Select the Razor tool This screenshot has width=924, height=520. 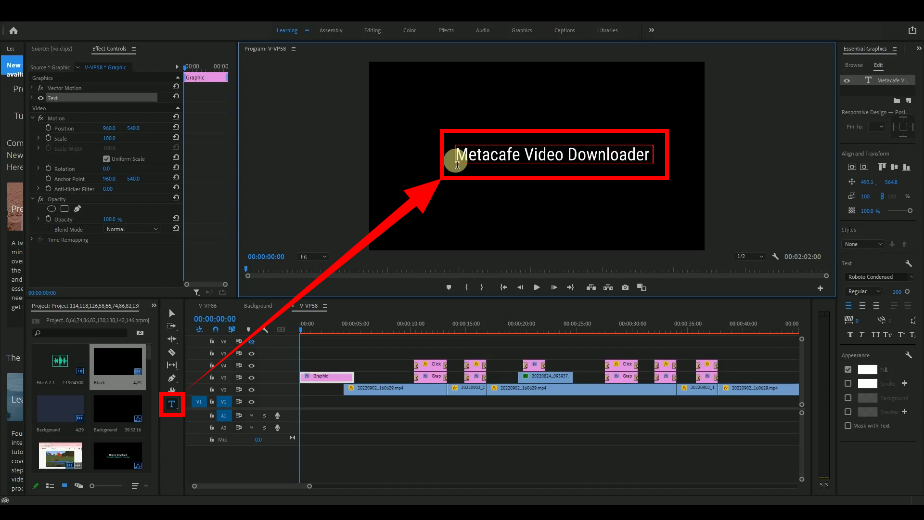[x=171, y=352]
